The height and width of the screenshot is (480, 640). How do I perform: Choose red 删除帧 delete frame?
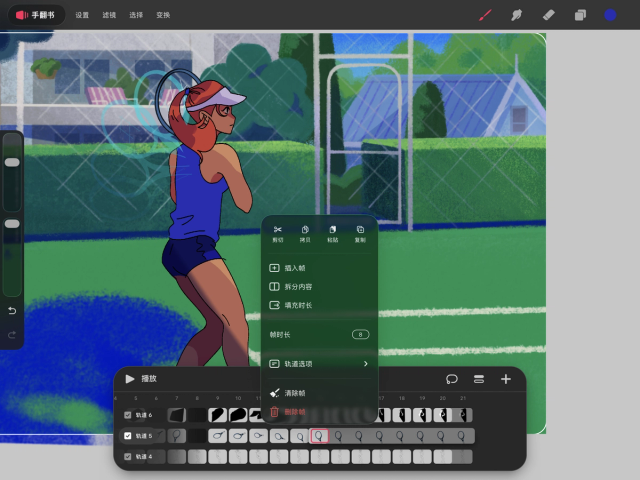[x=319, y=412]
